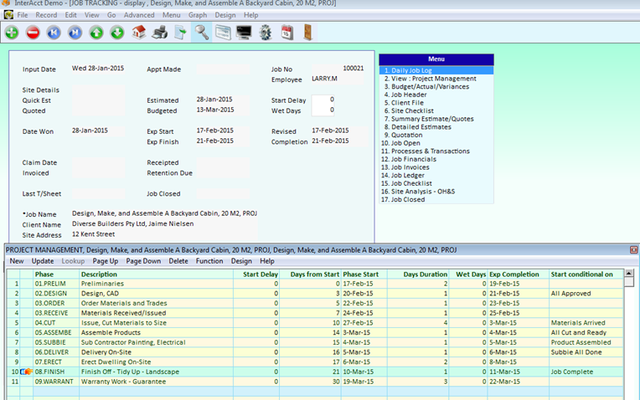Click the magnifying glass search icon
The width and height of the screenshot is (640, 400).
click(x=202, y=32)
